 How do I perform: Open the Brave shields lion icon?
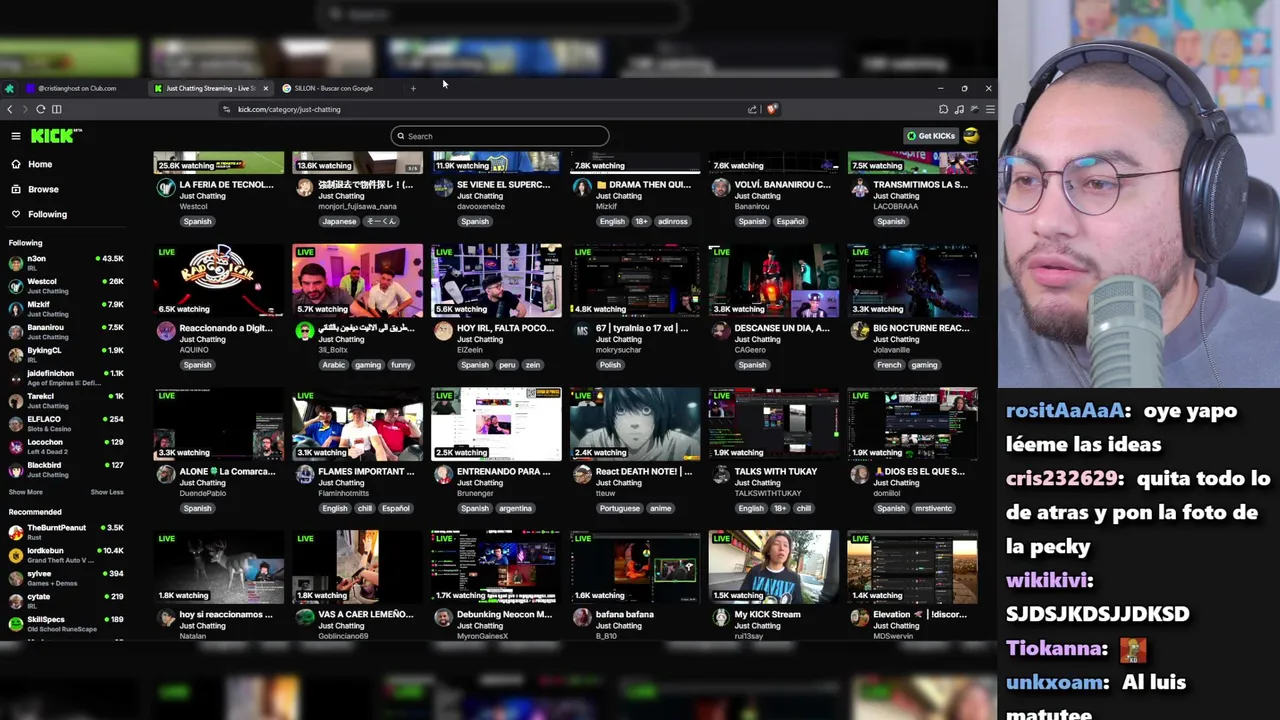point(772,109)
